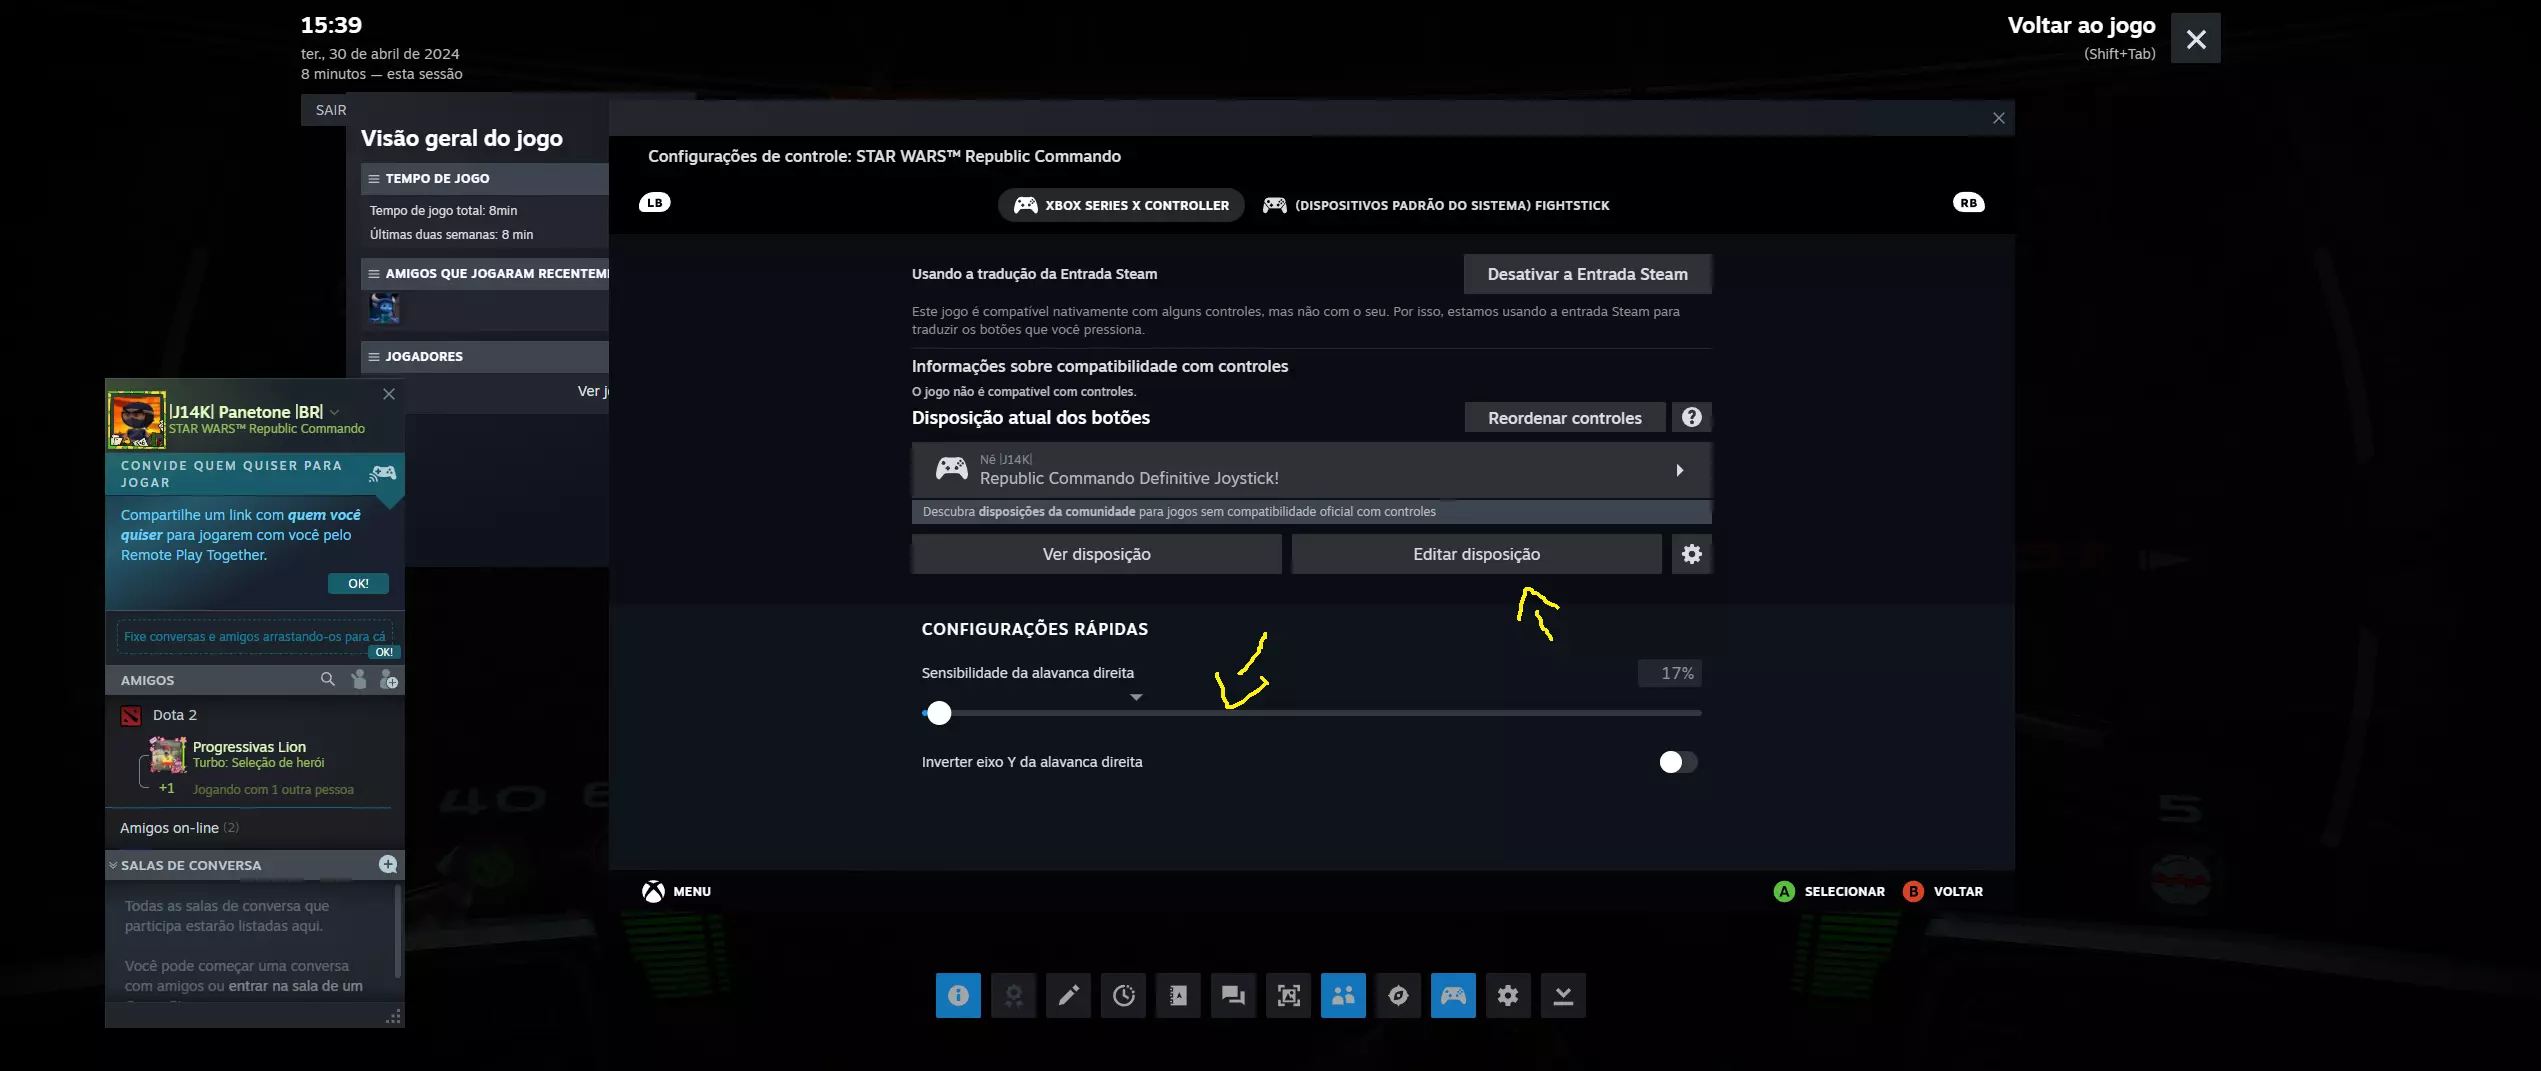Click the Editar disposição button
Screen dimensions: 2541x1071
coord(1477,554)
